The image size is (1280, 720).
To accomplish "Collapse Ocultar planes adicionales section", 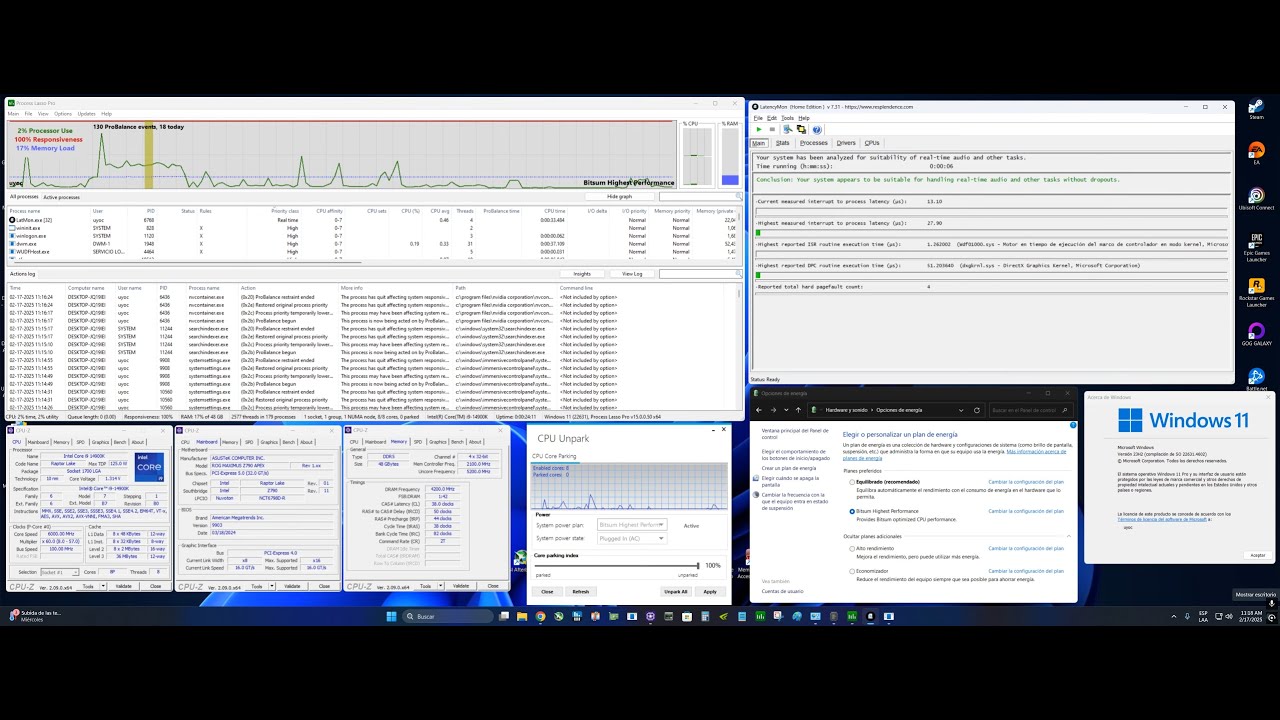I will click(1069, 536).
